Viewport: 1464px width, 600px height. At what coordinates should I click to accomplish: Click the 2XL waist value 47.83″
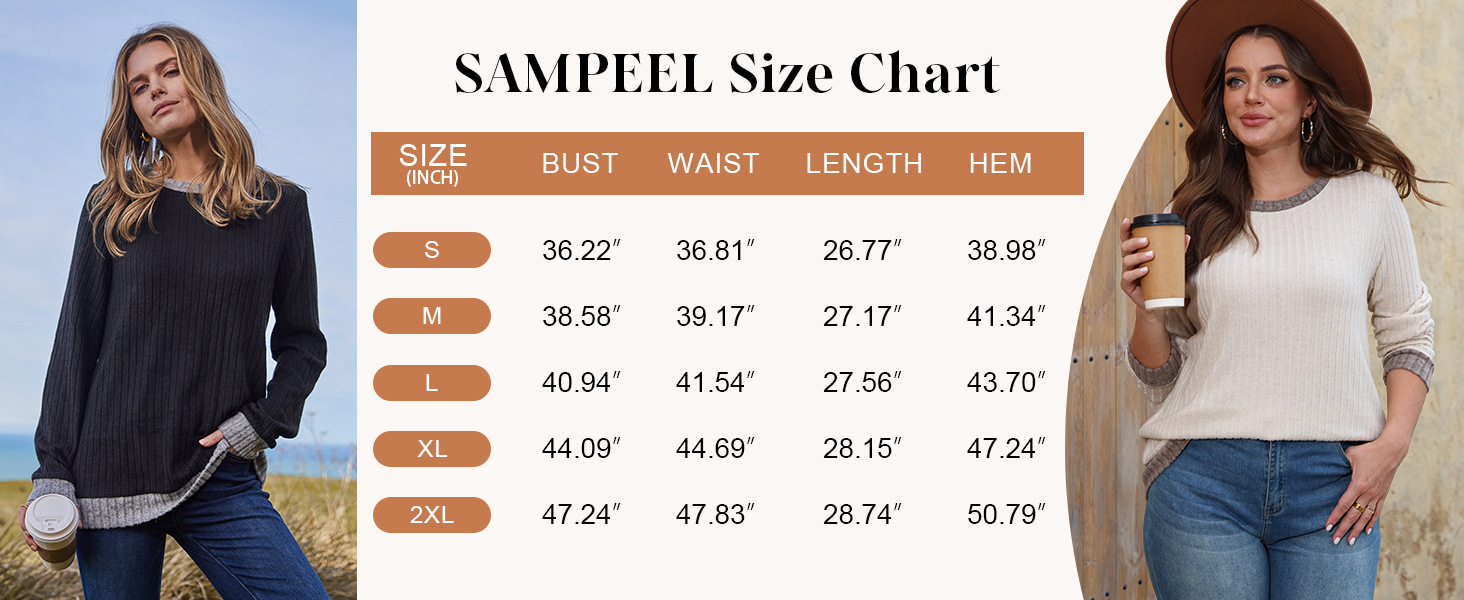(x=715, y=515)
